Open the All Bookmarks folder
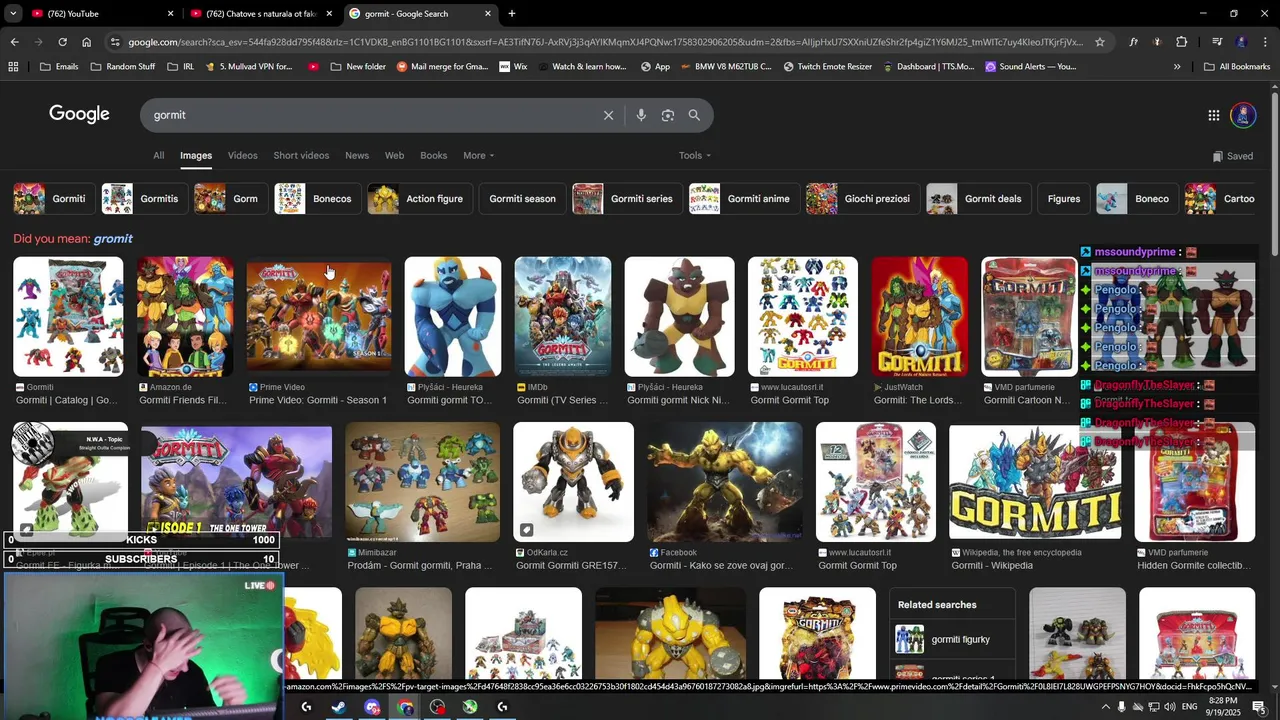Screen dimensions: 1280x720 tap(1237, 67)
